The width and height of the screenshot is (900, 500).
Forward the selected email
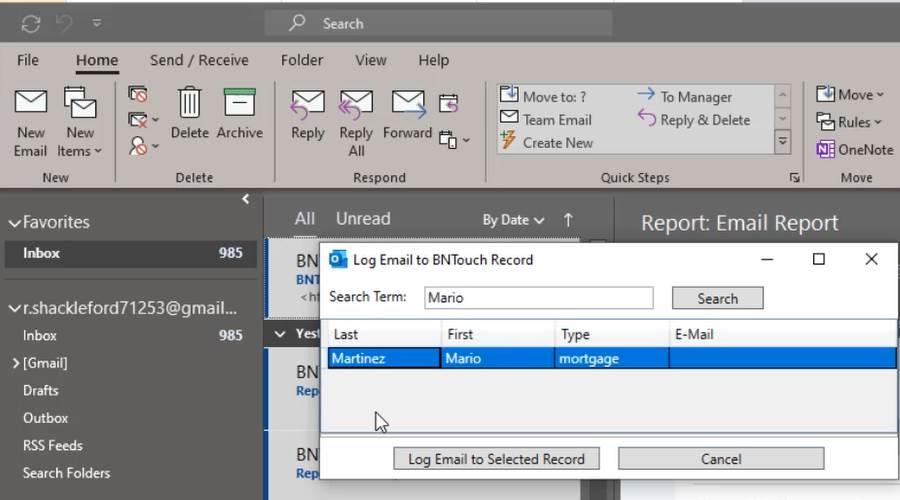click(x=408, y=115)
